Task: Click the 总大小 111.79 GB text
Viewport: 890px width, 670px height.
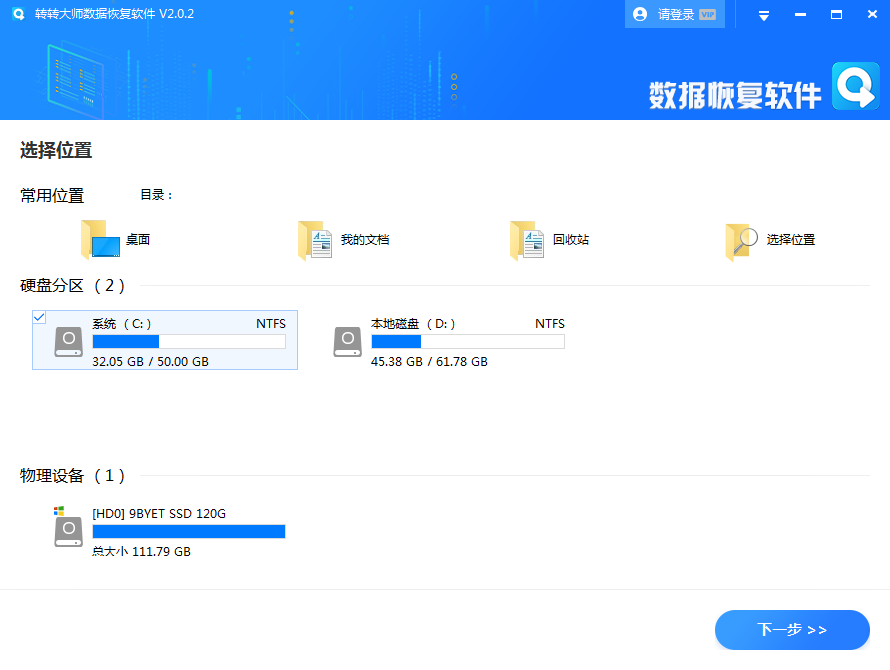Action: [x=141, y=551]
